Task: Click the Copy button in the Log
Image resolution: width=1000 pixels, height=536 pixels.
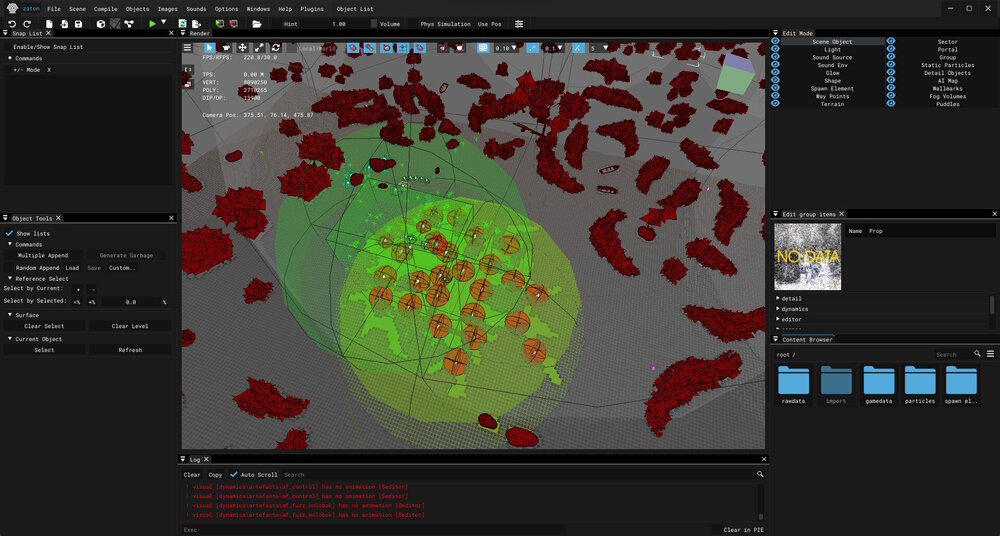Action: tap(216, 475)
